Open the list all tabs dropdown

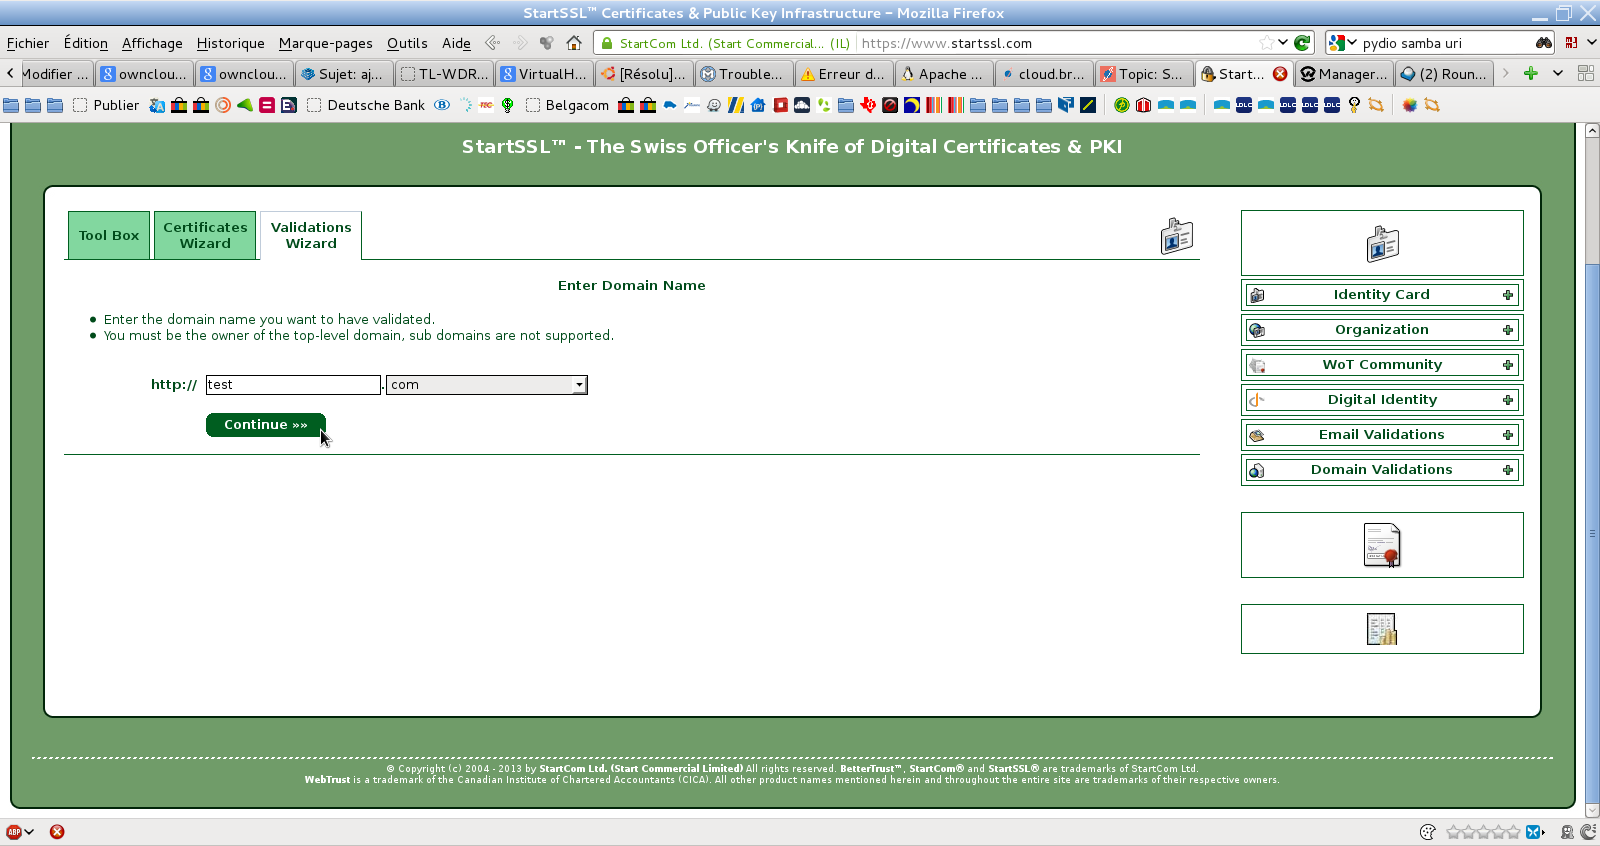pos(1557,73)
